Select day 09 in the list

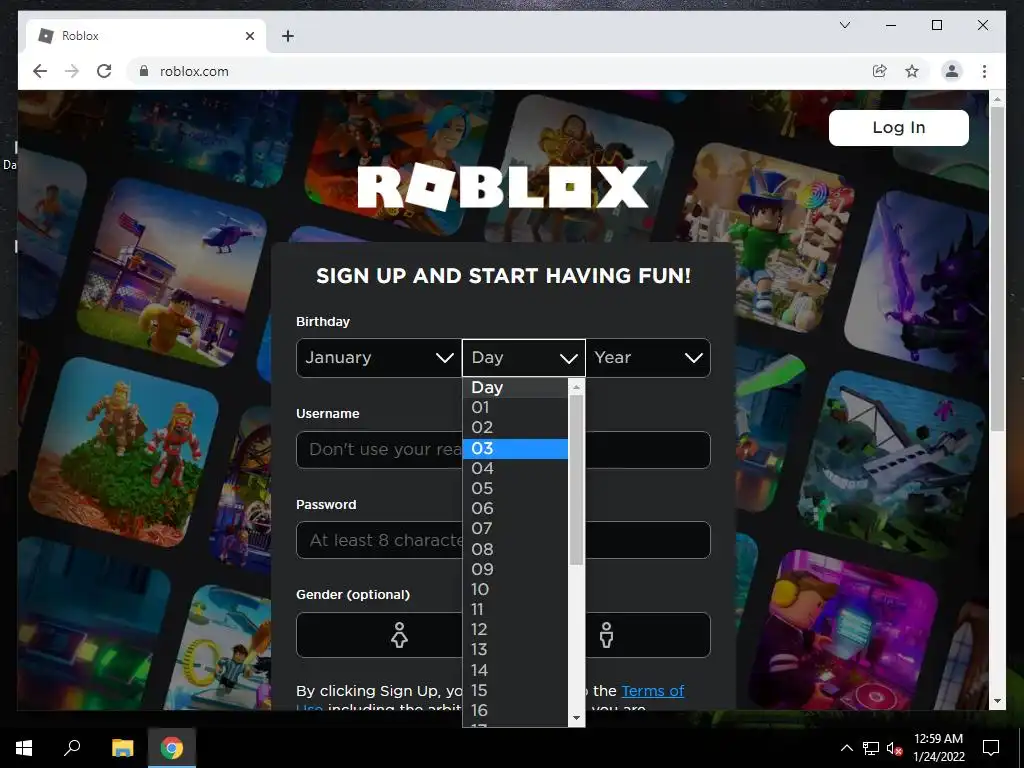coord(516,569)
